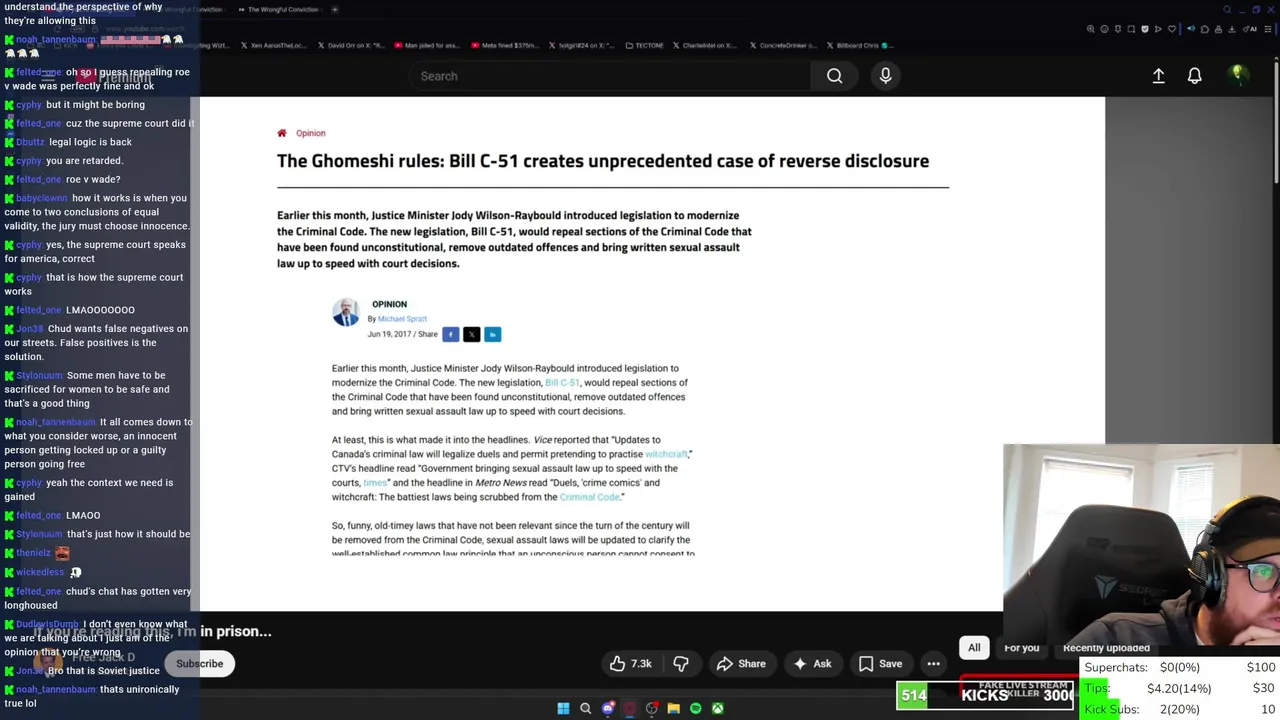Focus the YouTube Search input field

tap(610, 76)
